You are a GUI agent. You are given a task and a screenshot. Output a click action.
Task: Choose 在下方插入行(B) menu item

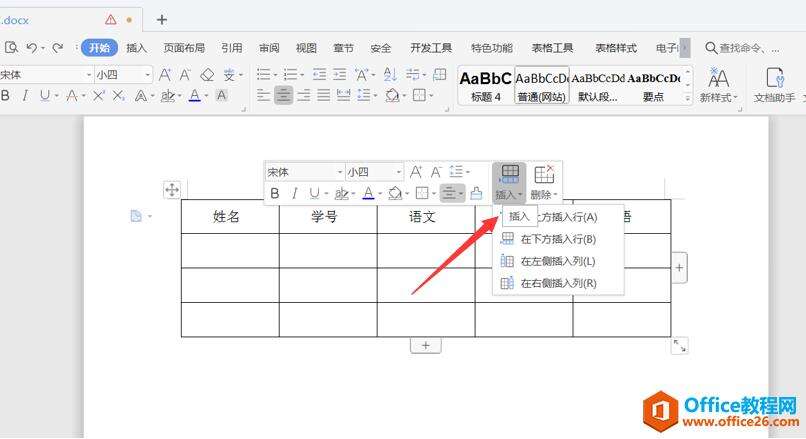tap(558, 239)
